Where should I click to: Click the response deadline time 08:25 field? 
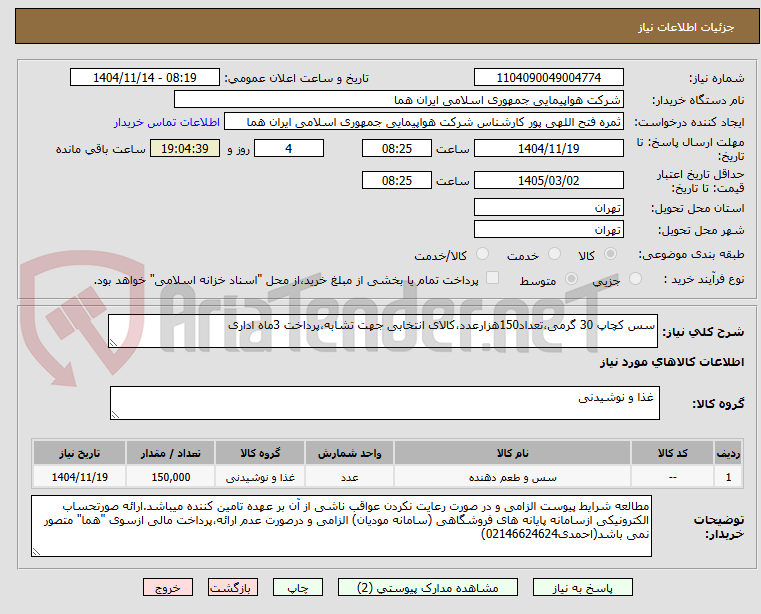[x=397, y=149]
